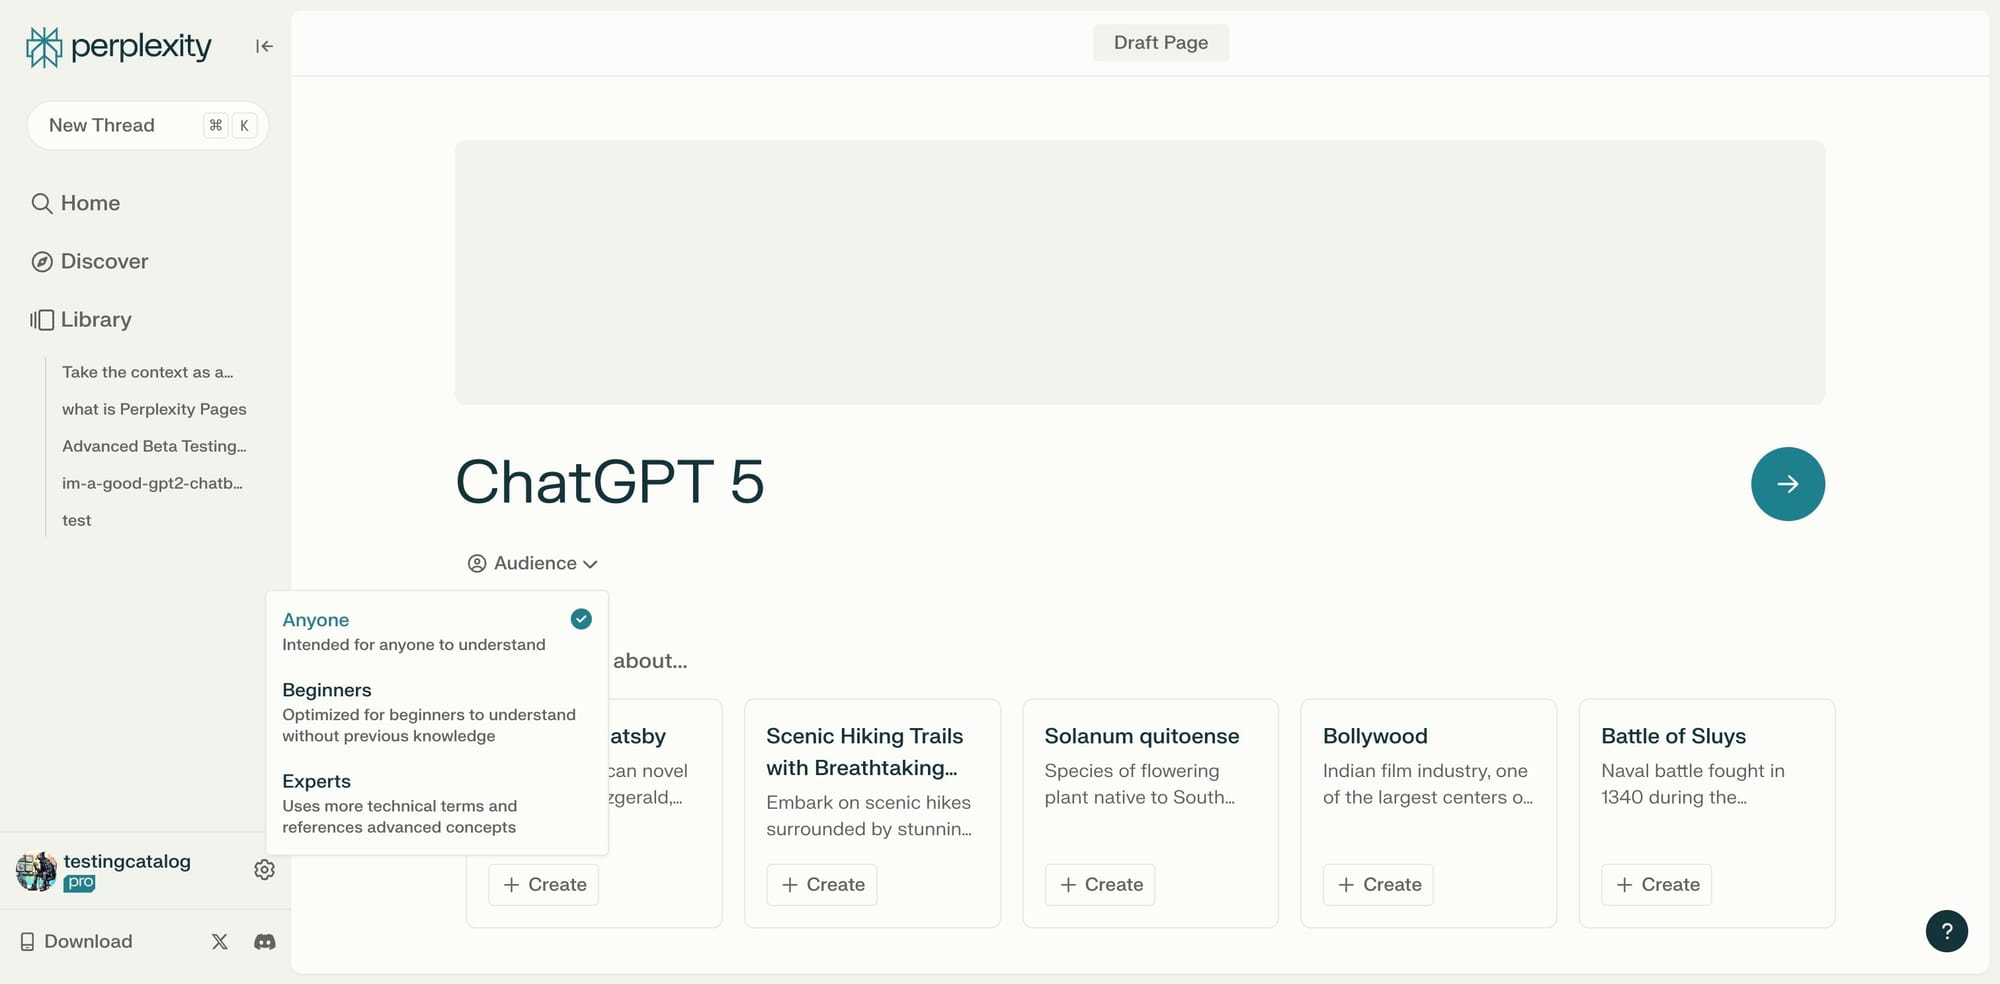Open the 'test' thread from Library
The height and width of the screenshot is (984, 2000).
[x=76, y=520]
